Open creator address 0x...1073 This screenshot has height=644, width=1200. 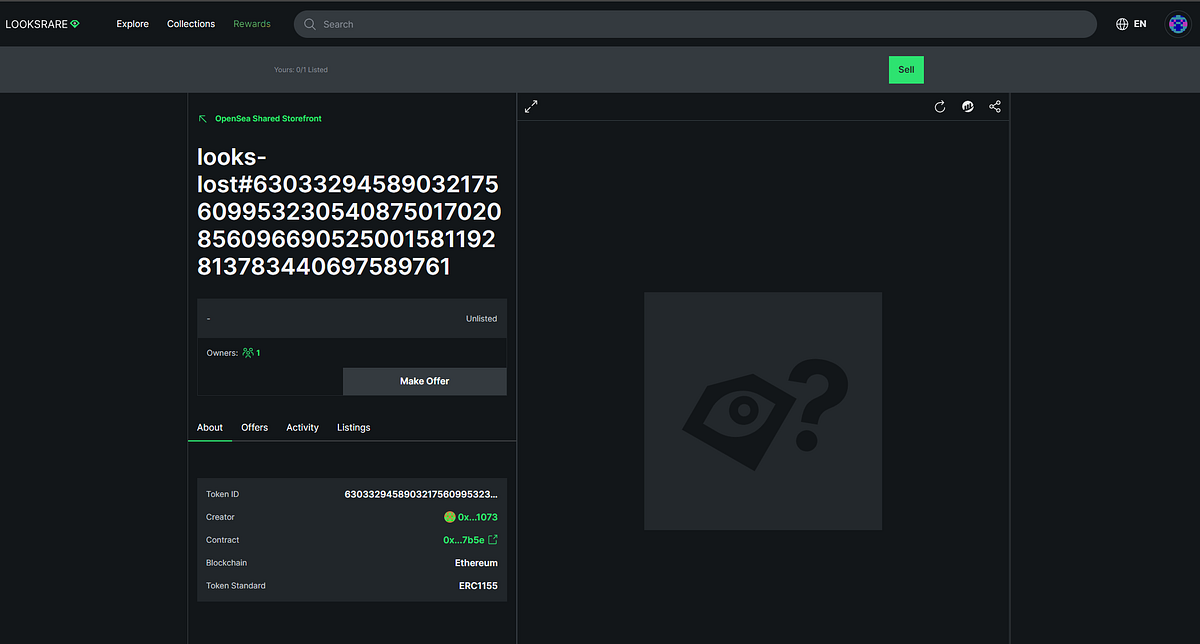click(x=478, y=517)
